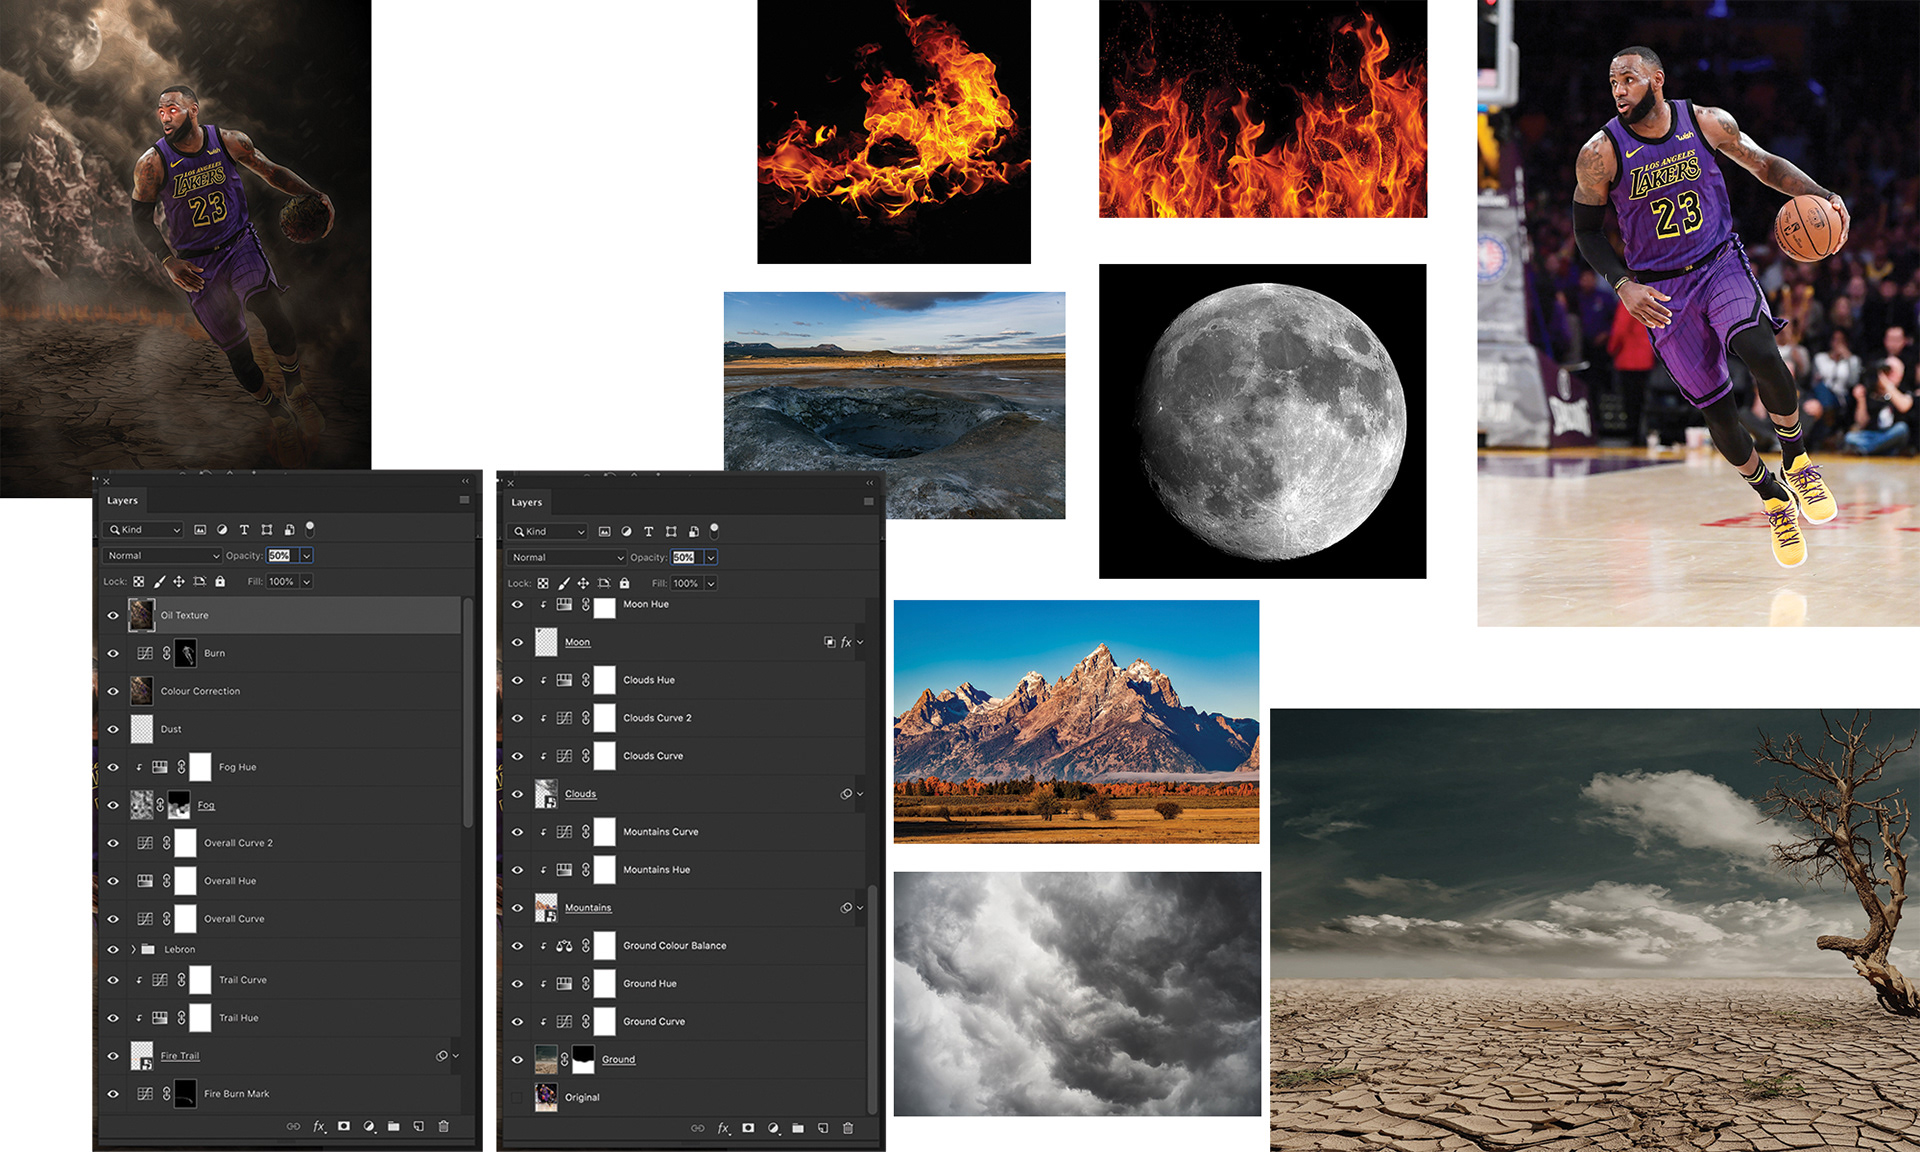
Task: Open Kind filter dropdown in left panel
Action: pos(145,530)
